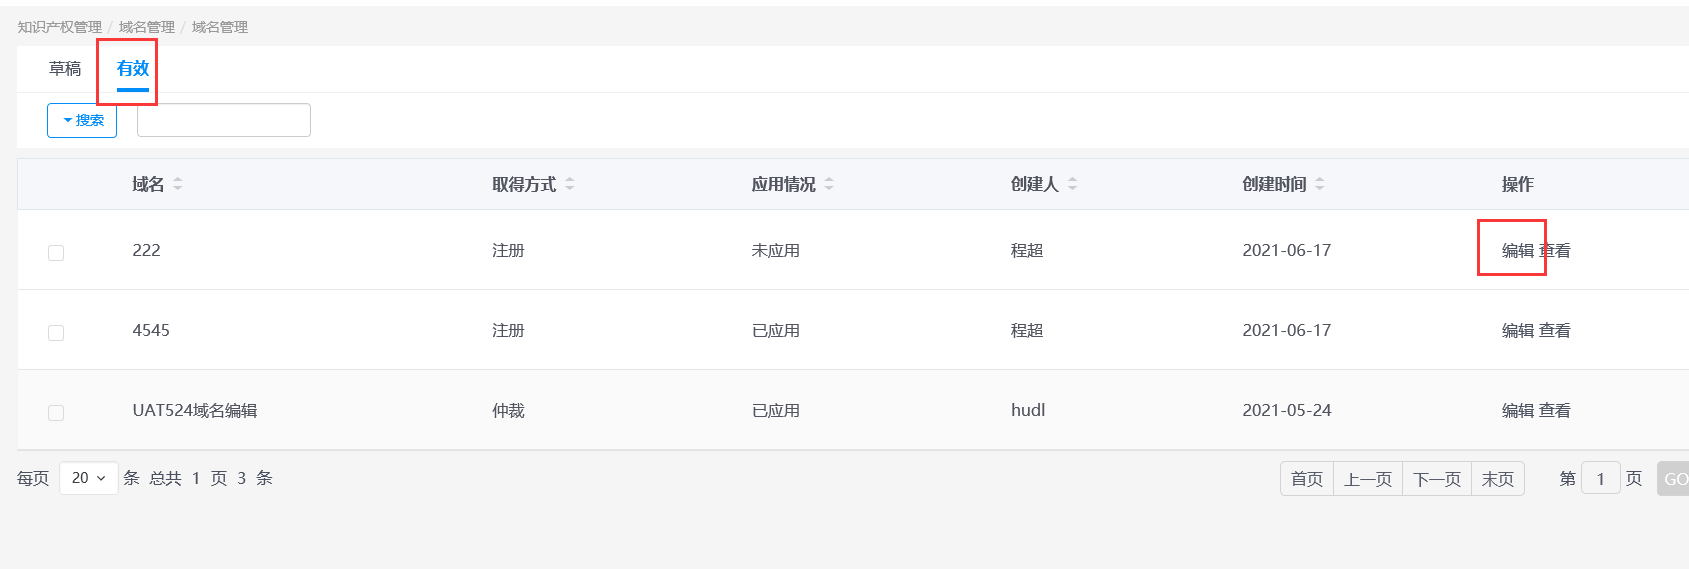Check the UAT524域名编辑 row checkbox
The width and height of the screenshot is (1689, 569).
pyautogui.click(x=56, y=413)
